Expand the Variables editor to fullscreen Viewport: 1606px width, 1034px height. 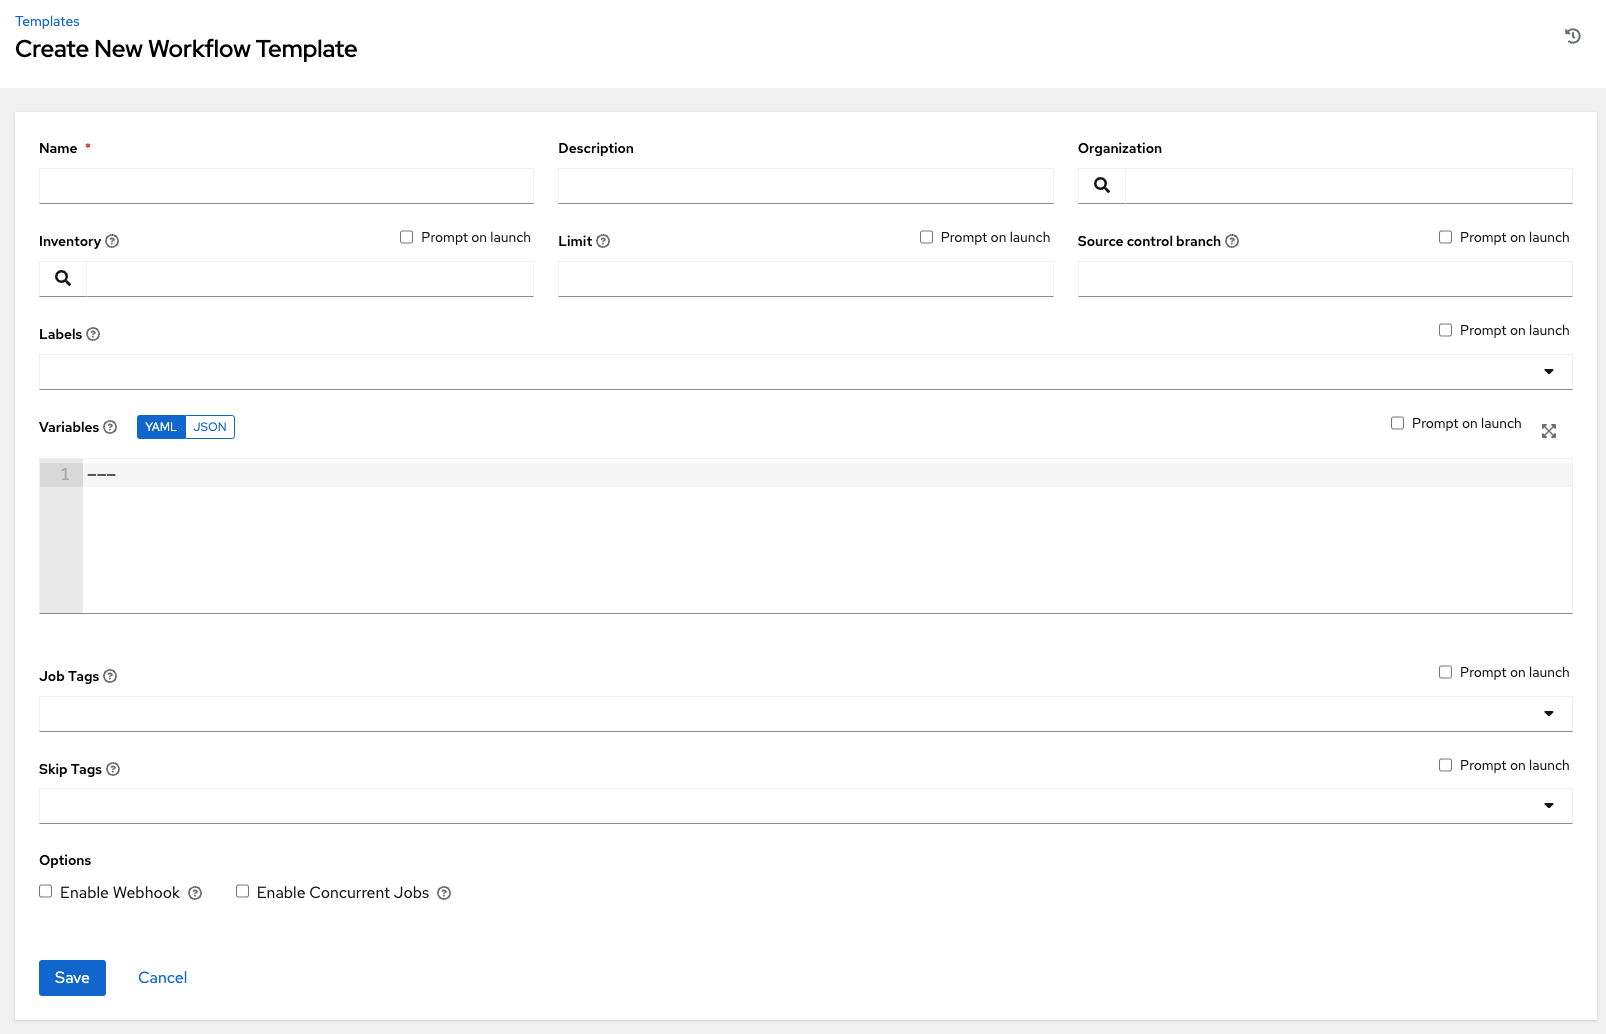(1549, 431)
